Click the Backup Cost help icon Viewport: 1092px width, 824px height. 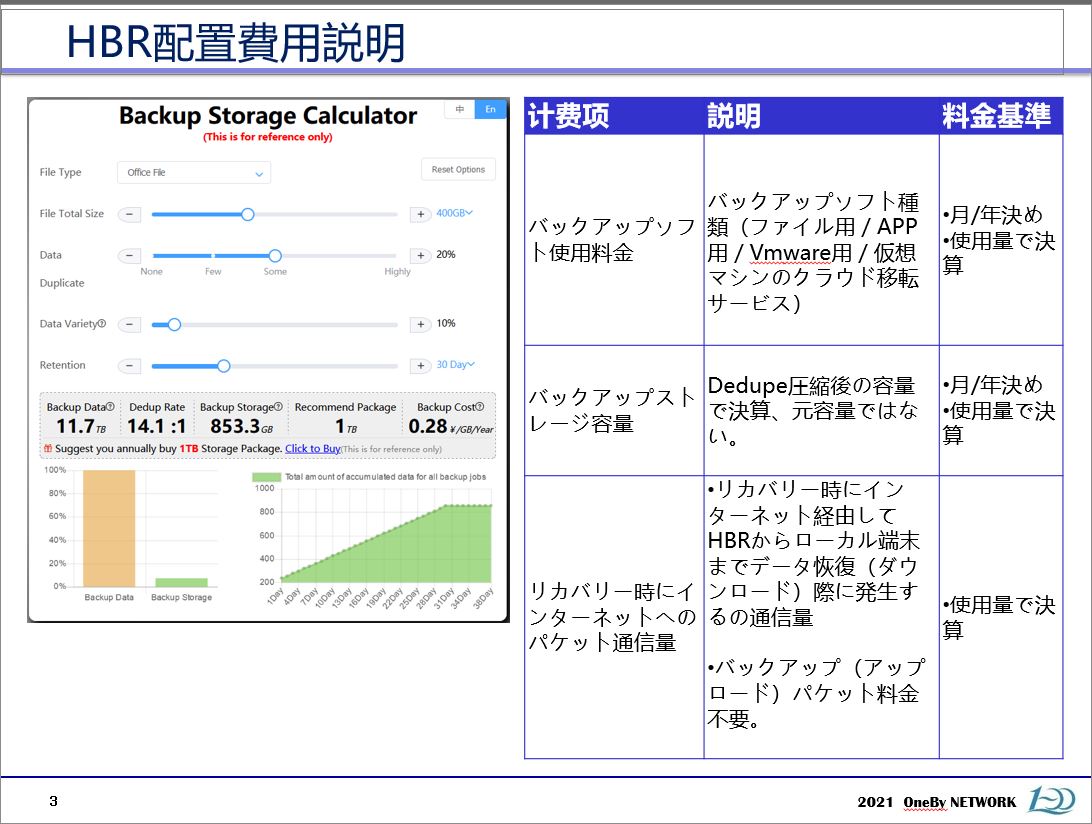(x=479, y=407)
